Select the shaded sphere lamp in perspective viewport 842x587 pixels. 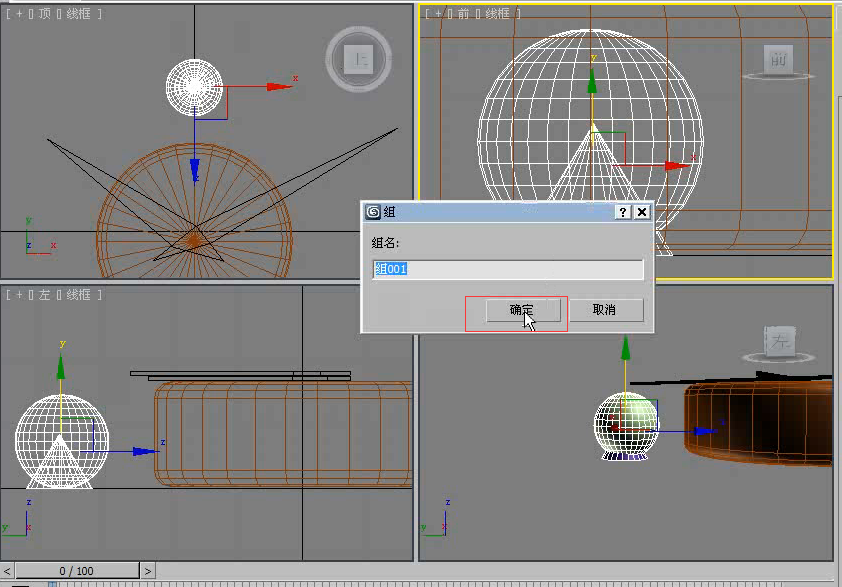point(626,426)
